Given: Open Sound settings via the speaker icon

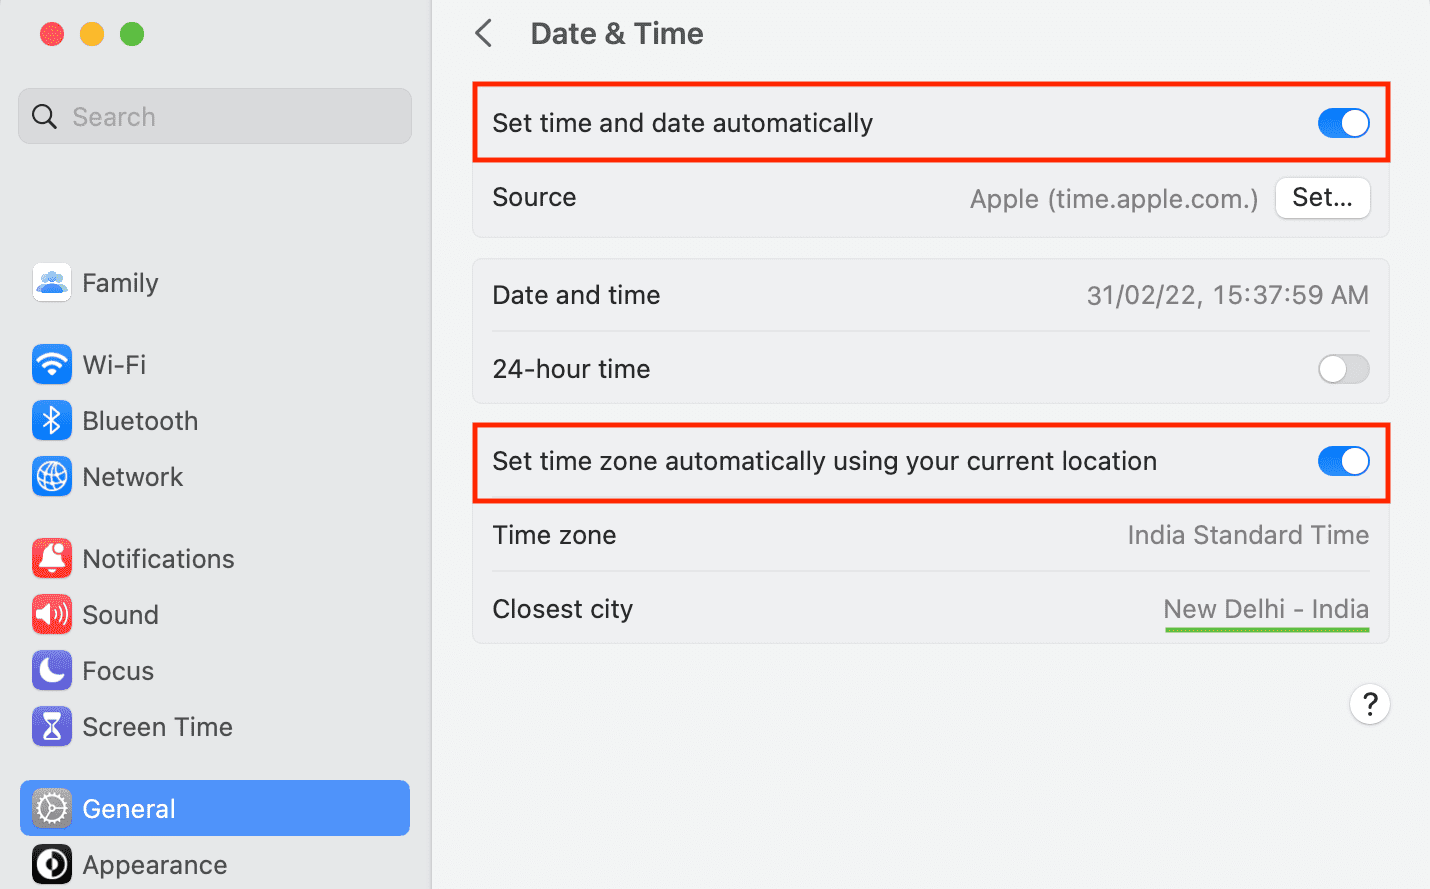Looking at the screenshot, I should tap(52, 614).
